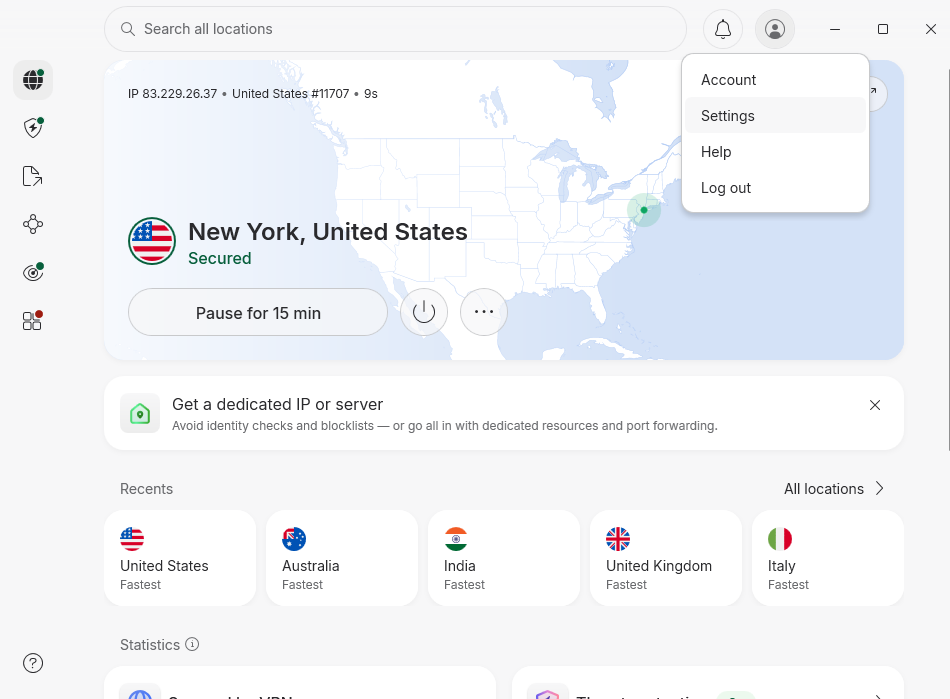The height and width of the screenshot is (699, 950).
Task: Click the Statistics info icon
Action: coord(192,644)
